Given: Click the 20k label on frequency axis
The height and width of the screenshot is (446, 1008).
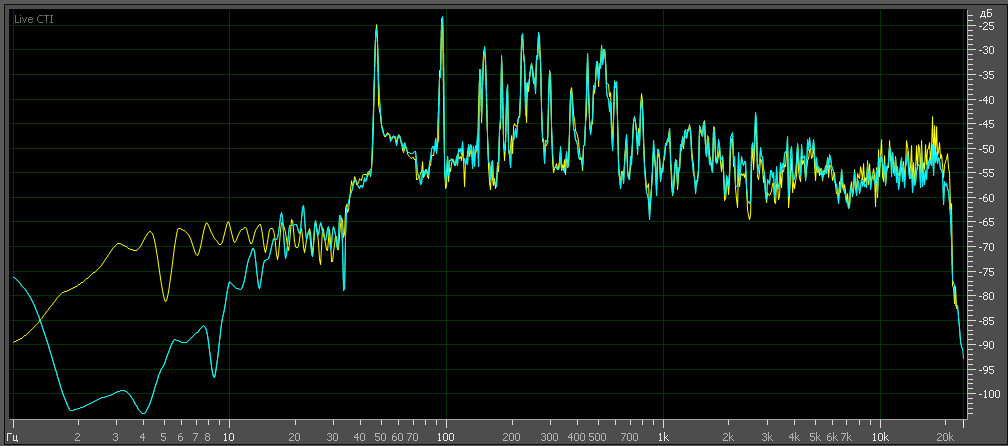Looking at the screenshot, I should click(945, 437).
